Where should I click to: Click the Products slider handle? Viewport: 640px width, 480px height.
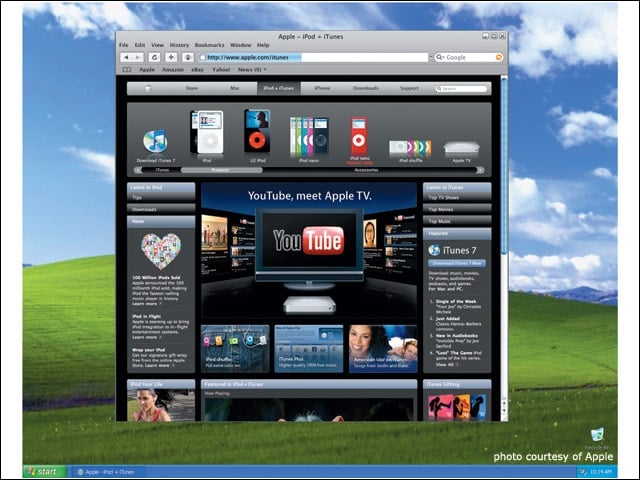(x=221, y=170)
